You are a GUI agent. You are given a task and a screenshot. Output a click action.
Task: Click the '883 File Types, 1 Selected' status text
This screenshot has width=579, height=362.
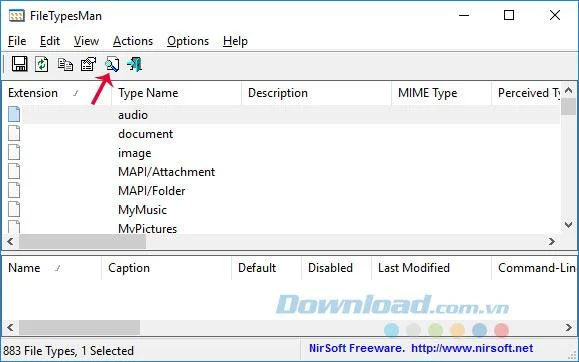click(69, 351)
